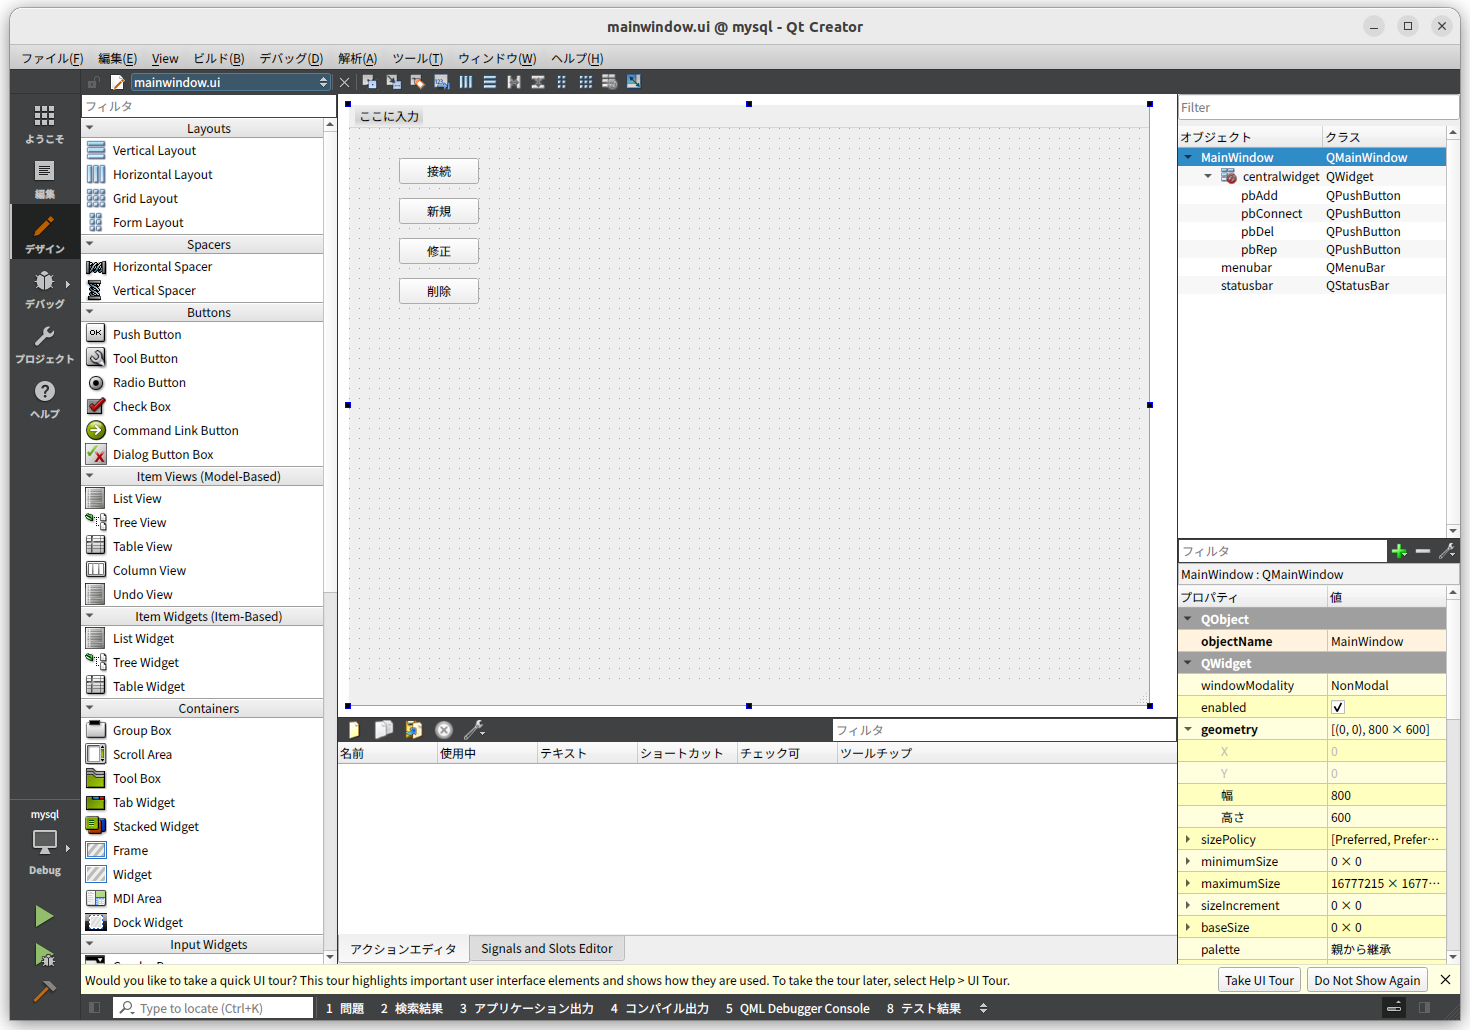
Task: Dismiss the UI tour info bar
Action: 1445,979
